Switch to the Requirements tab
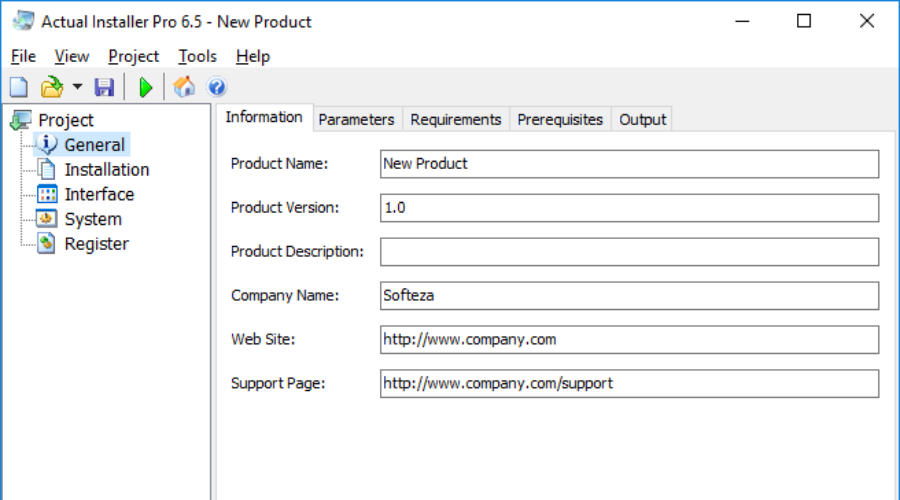Viewport: 900px width, 500px height. coord(455,120)
